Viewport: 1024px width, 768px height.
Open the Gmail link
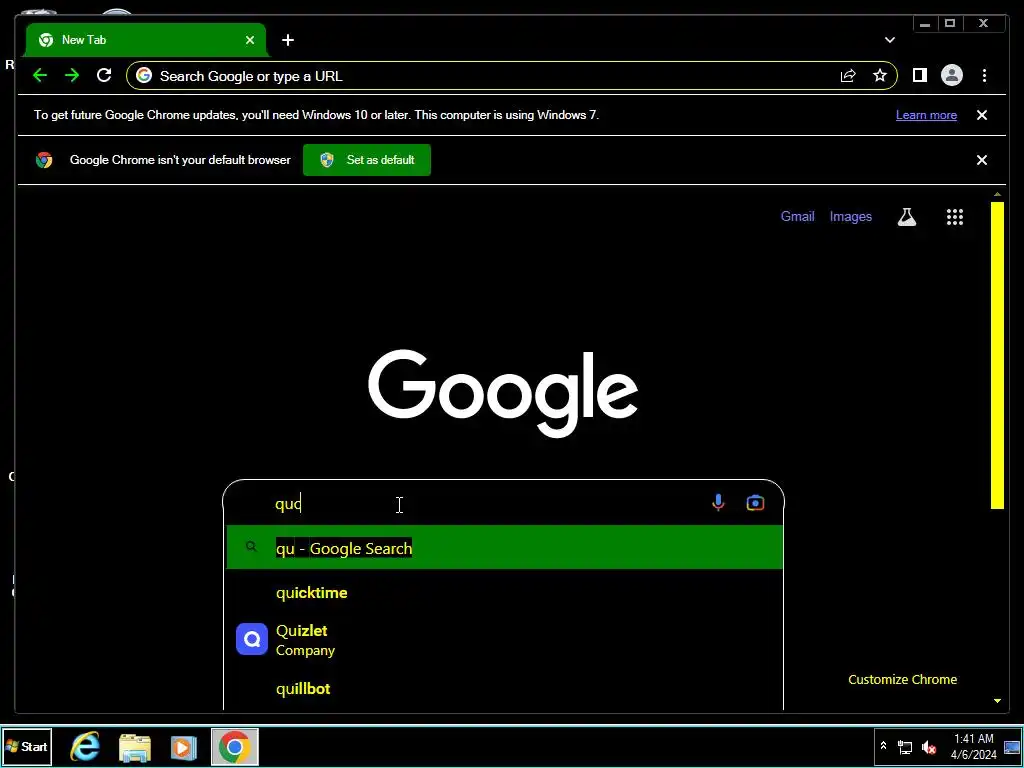797,217
